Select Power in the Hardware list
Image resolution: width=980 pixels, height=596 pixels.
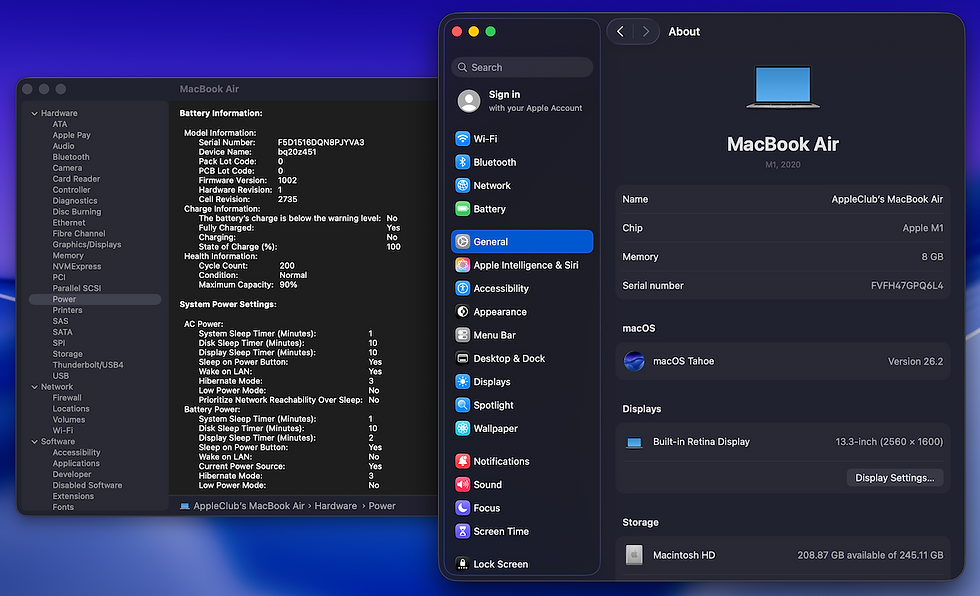pos(95,299)
